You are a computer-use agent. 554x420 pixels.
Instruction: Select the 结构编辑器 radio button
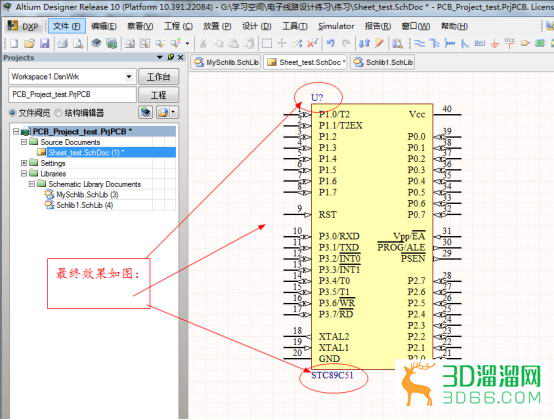(x=58, y=113)
